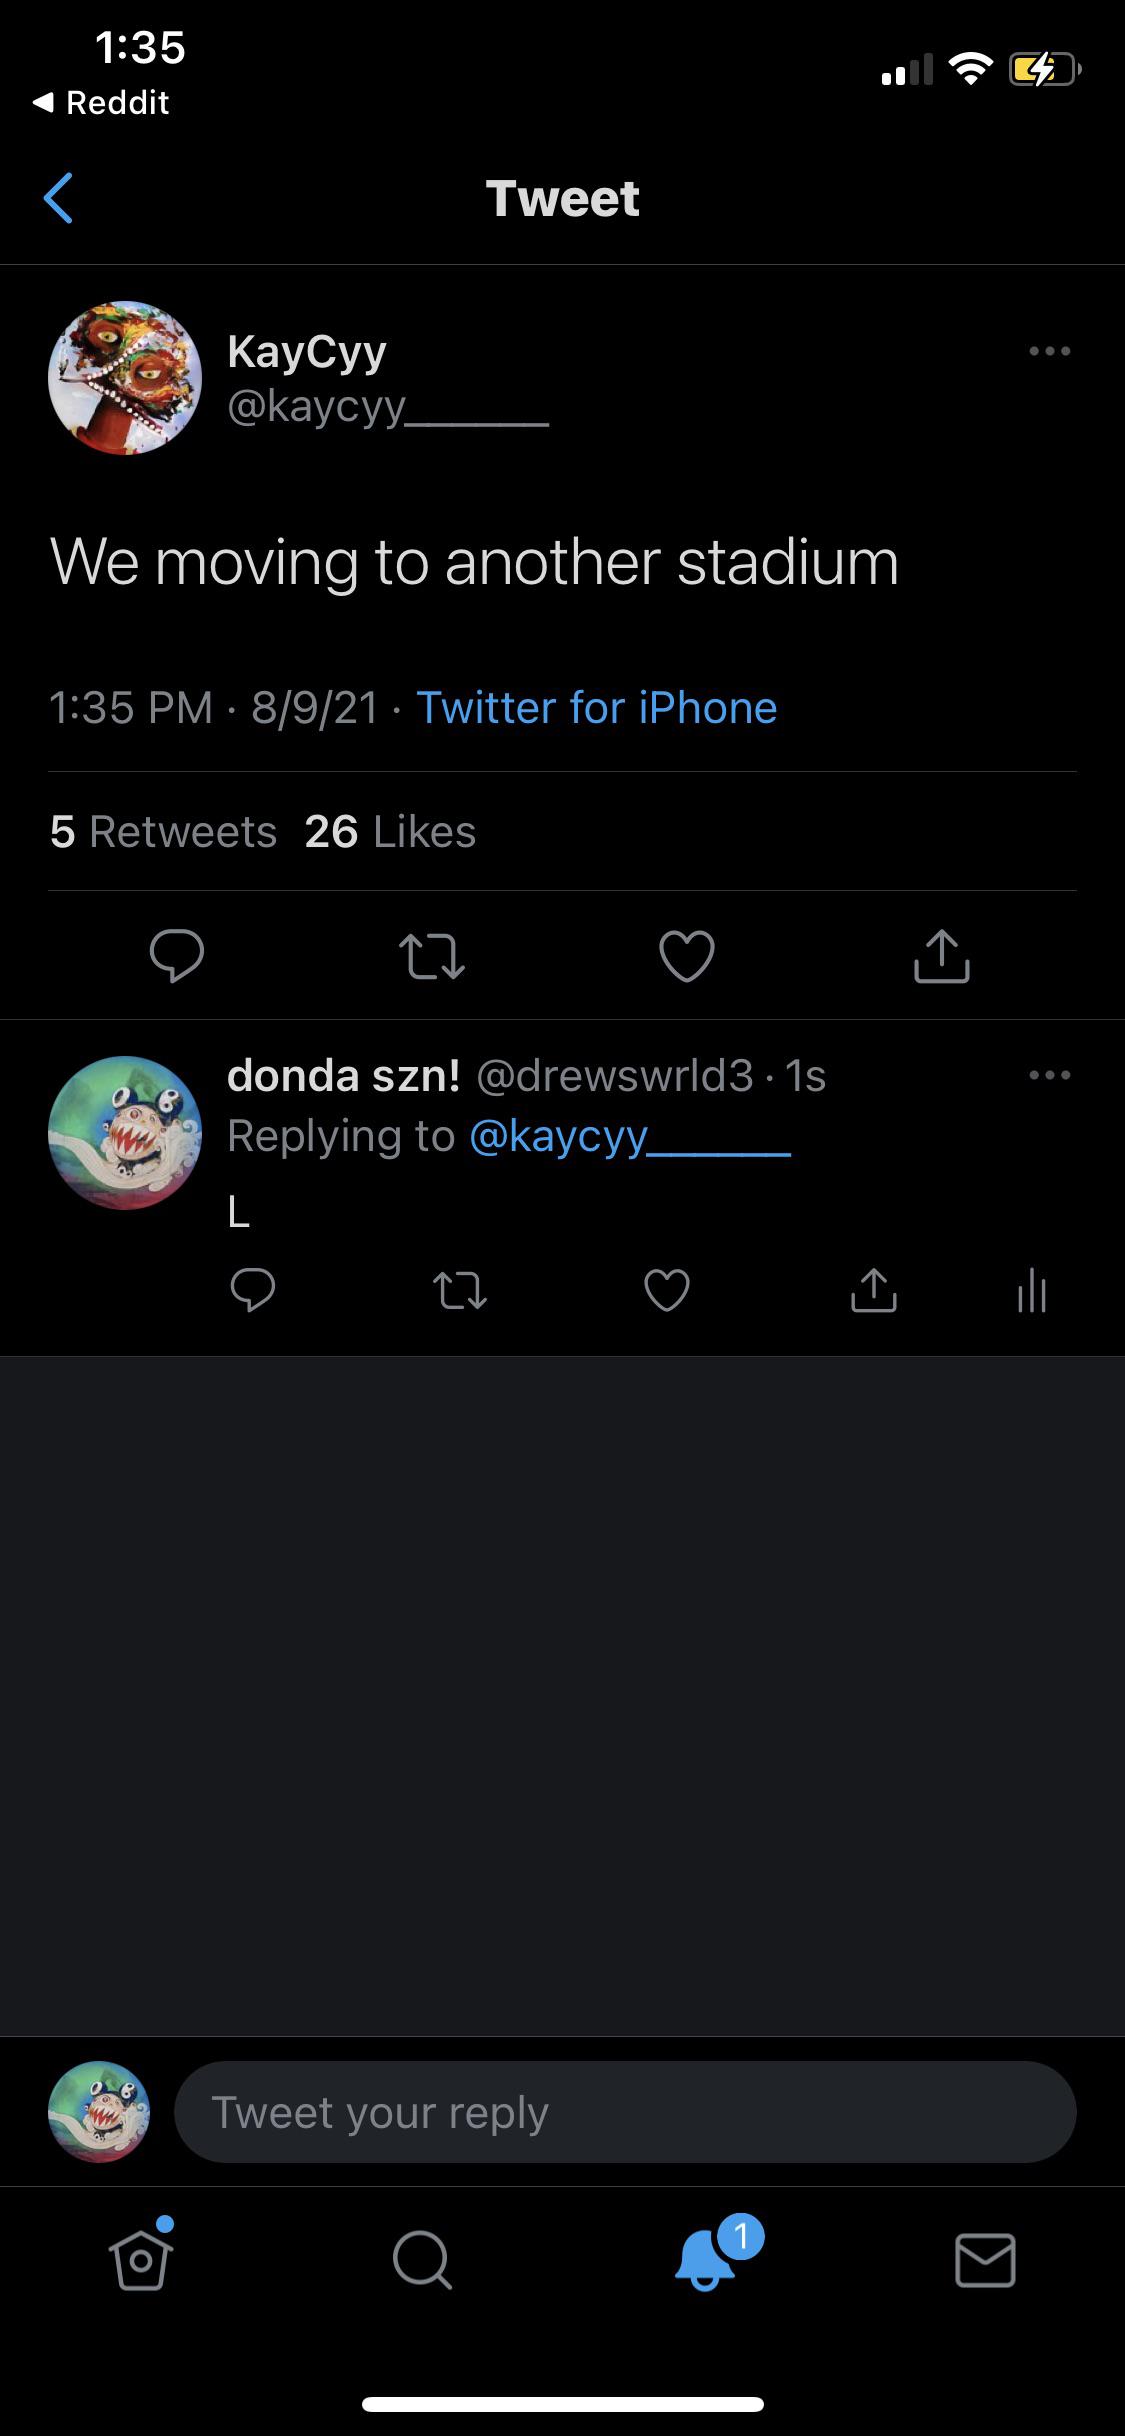The image size is (1125, 2436).
Task: Tap the 'Tweet your reply' field
Action: coord(625,2112)
